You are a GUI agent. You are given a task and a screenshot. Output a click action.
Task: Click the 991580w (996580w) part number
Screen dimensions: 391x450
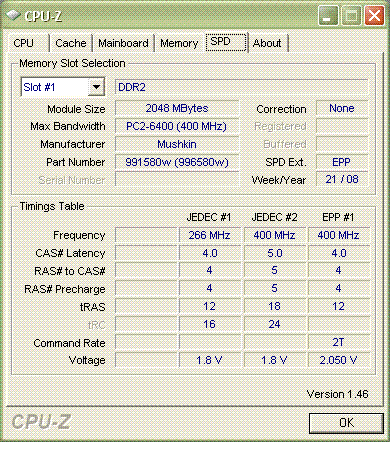[x=177, y=162]
